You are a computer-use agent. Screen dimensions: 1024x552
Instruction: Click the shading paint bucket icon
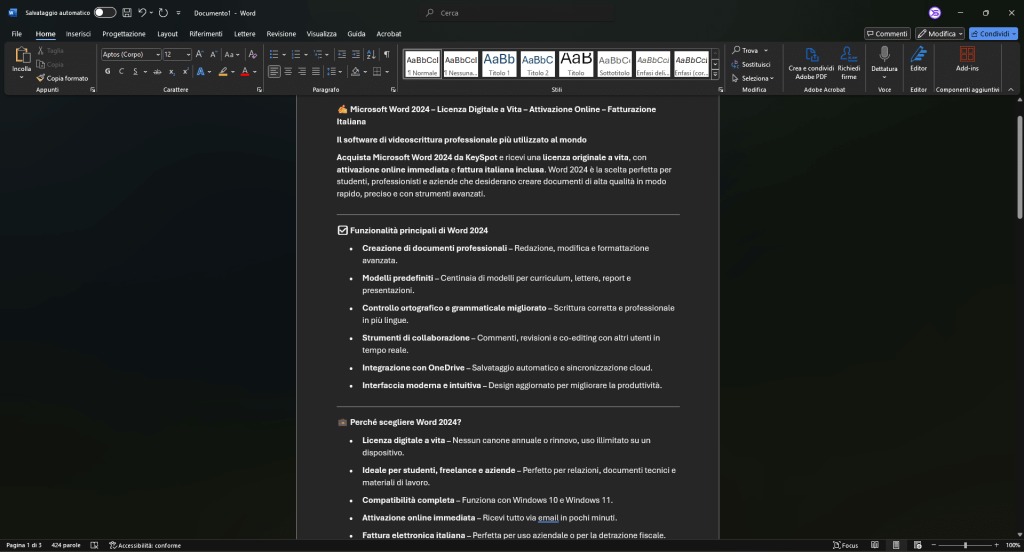coord(355,71)
